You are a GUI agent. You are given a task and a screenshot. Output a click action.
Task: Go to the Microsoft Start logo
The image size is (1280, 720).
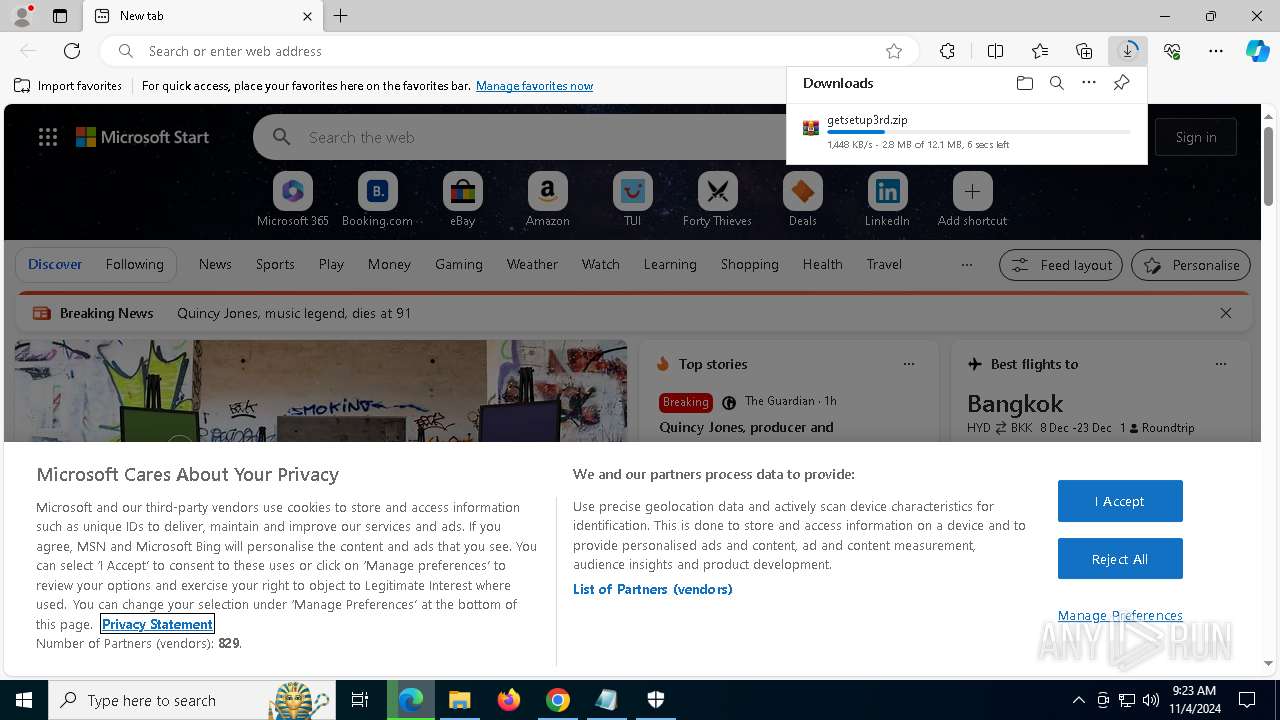pos(142,137)
